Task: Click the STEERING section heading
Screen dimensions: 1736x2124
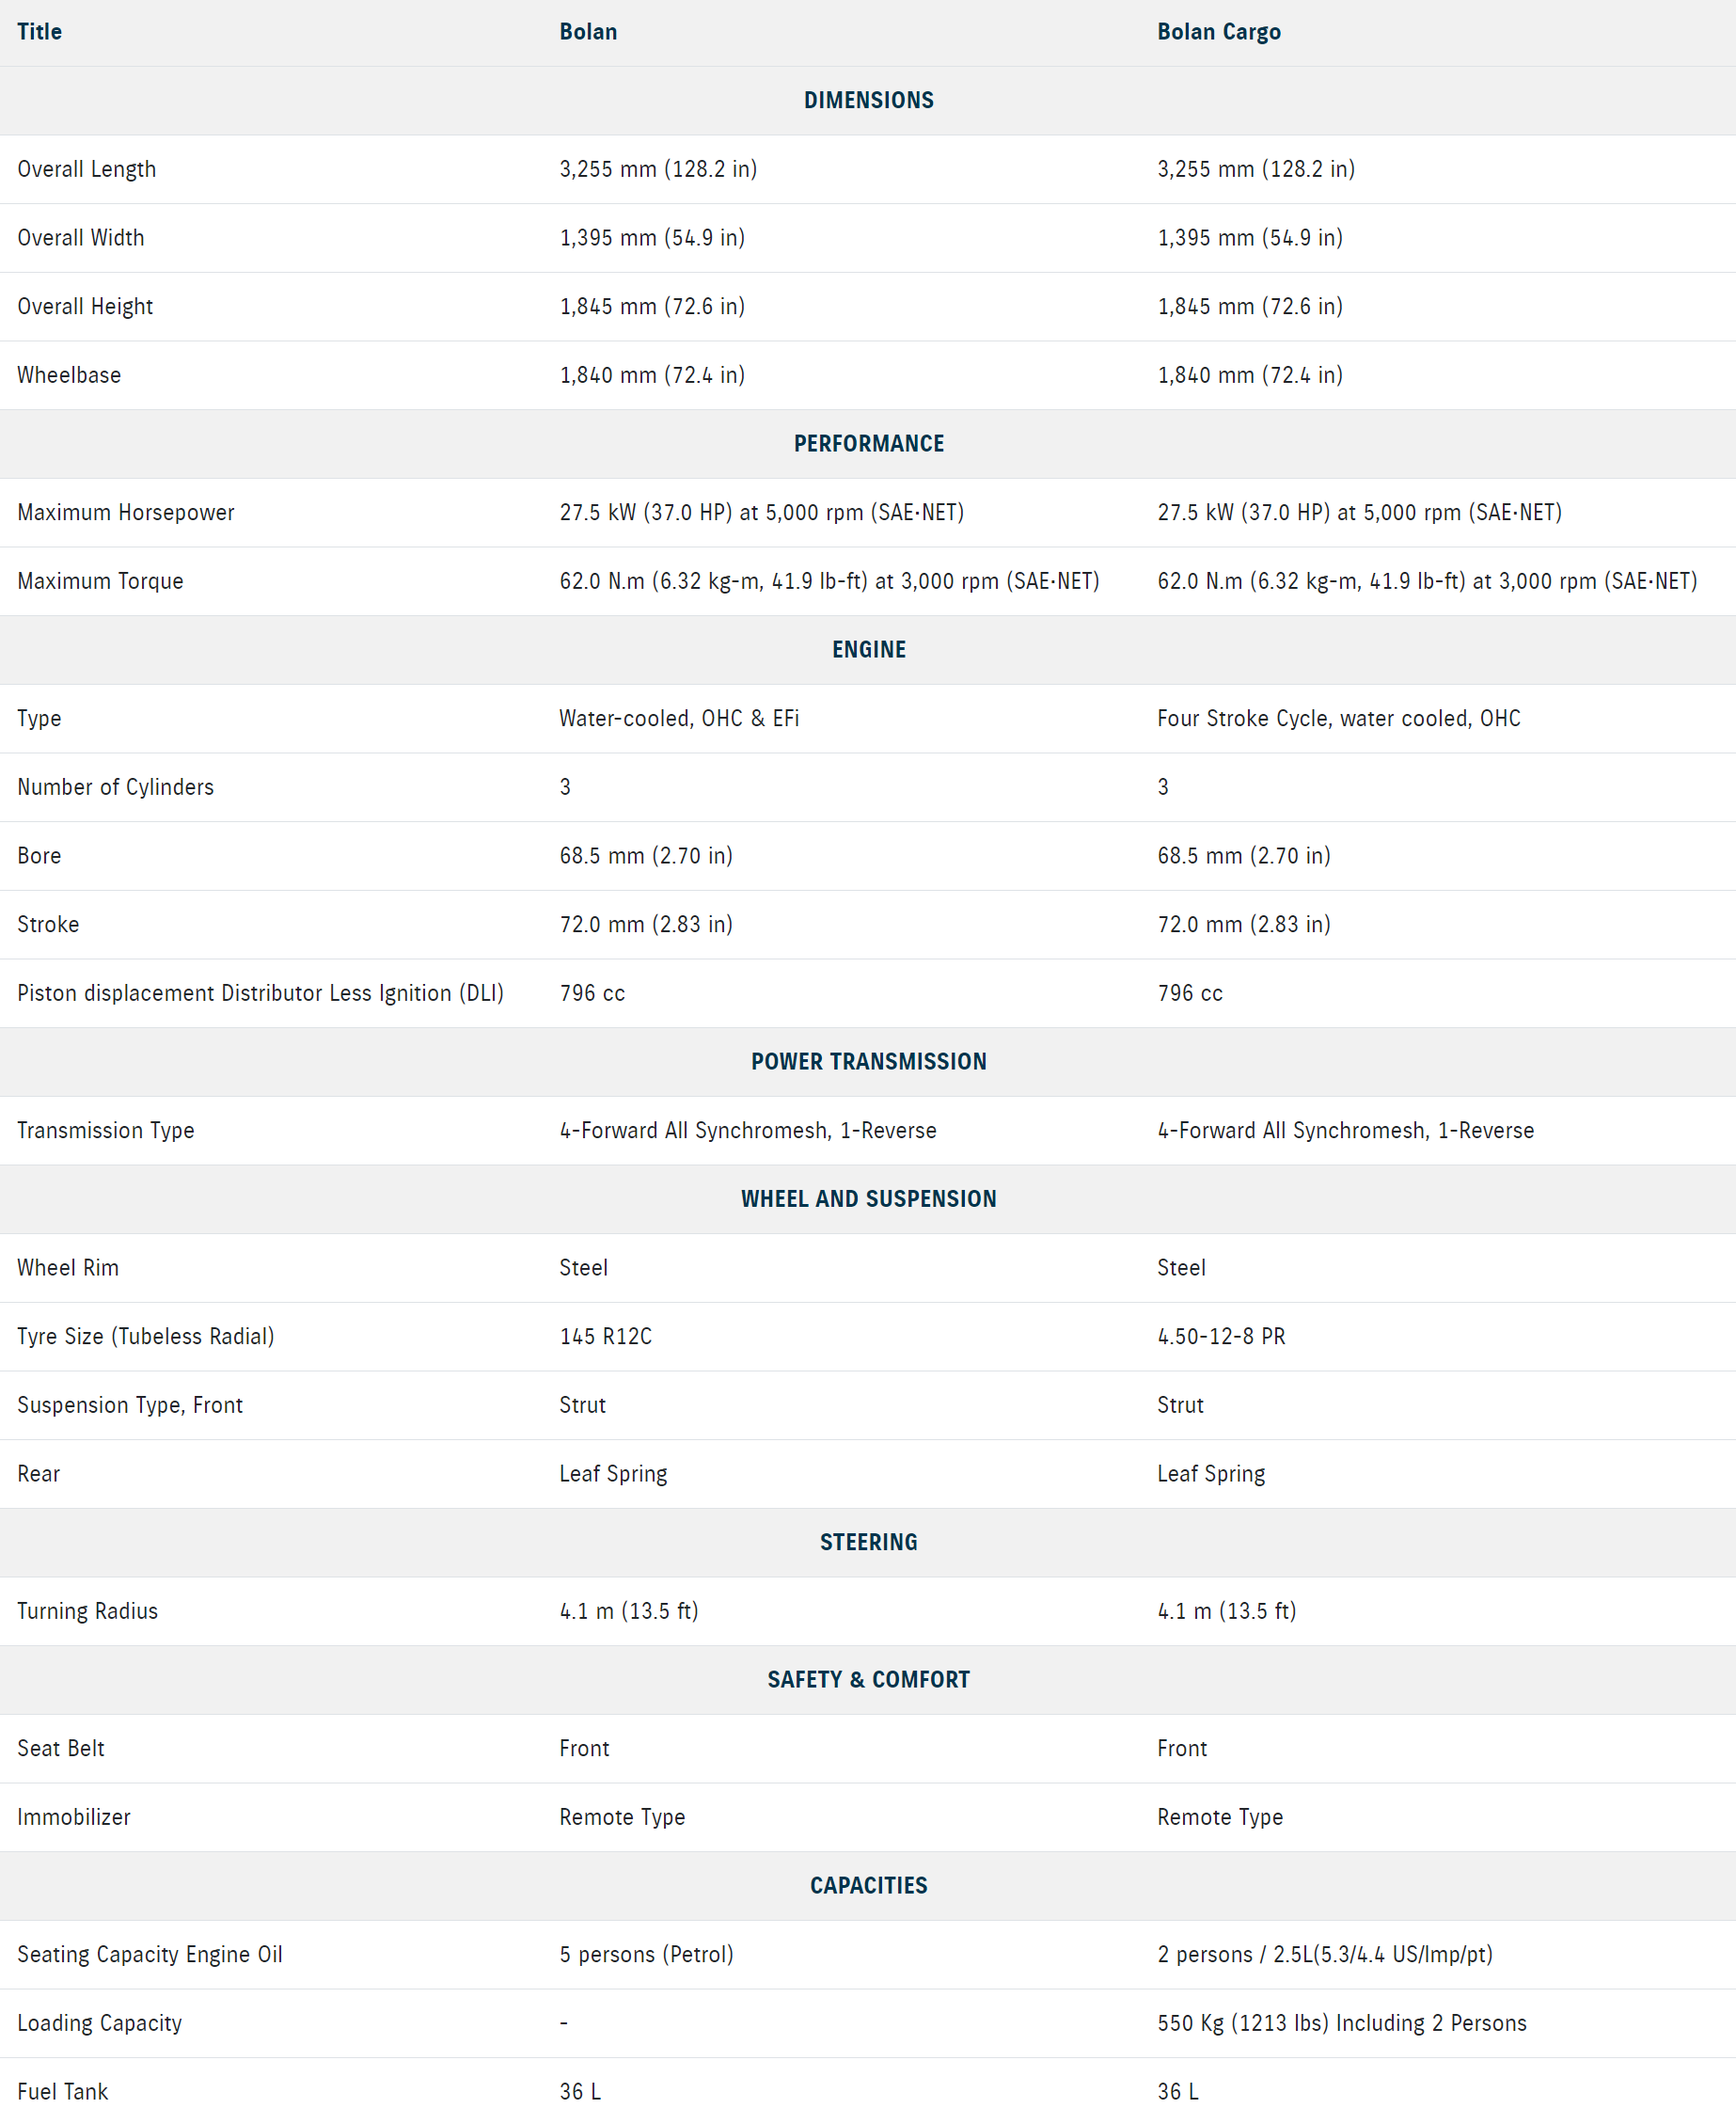Action: pyautogui.click(x=868, y=1542)
